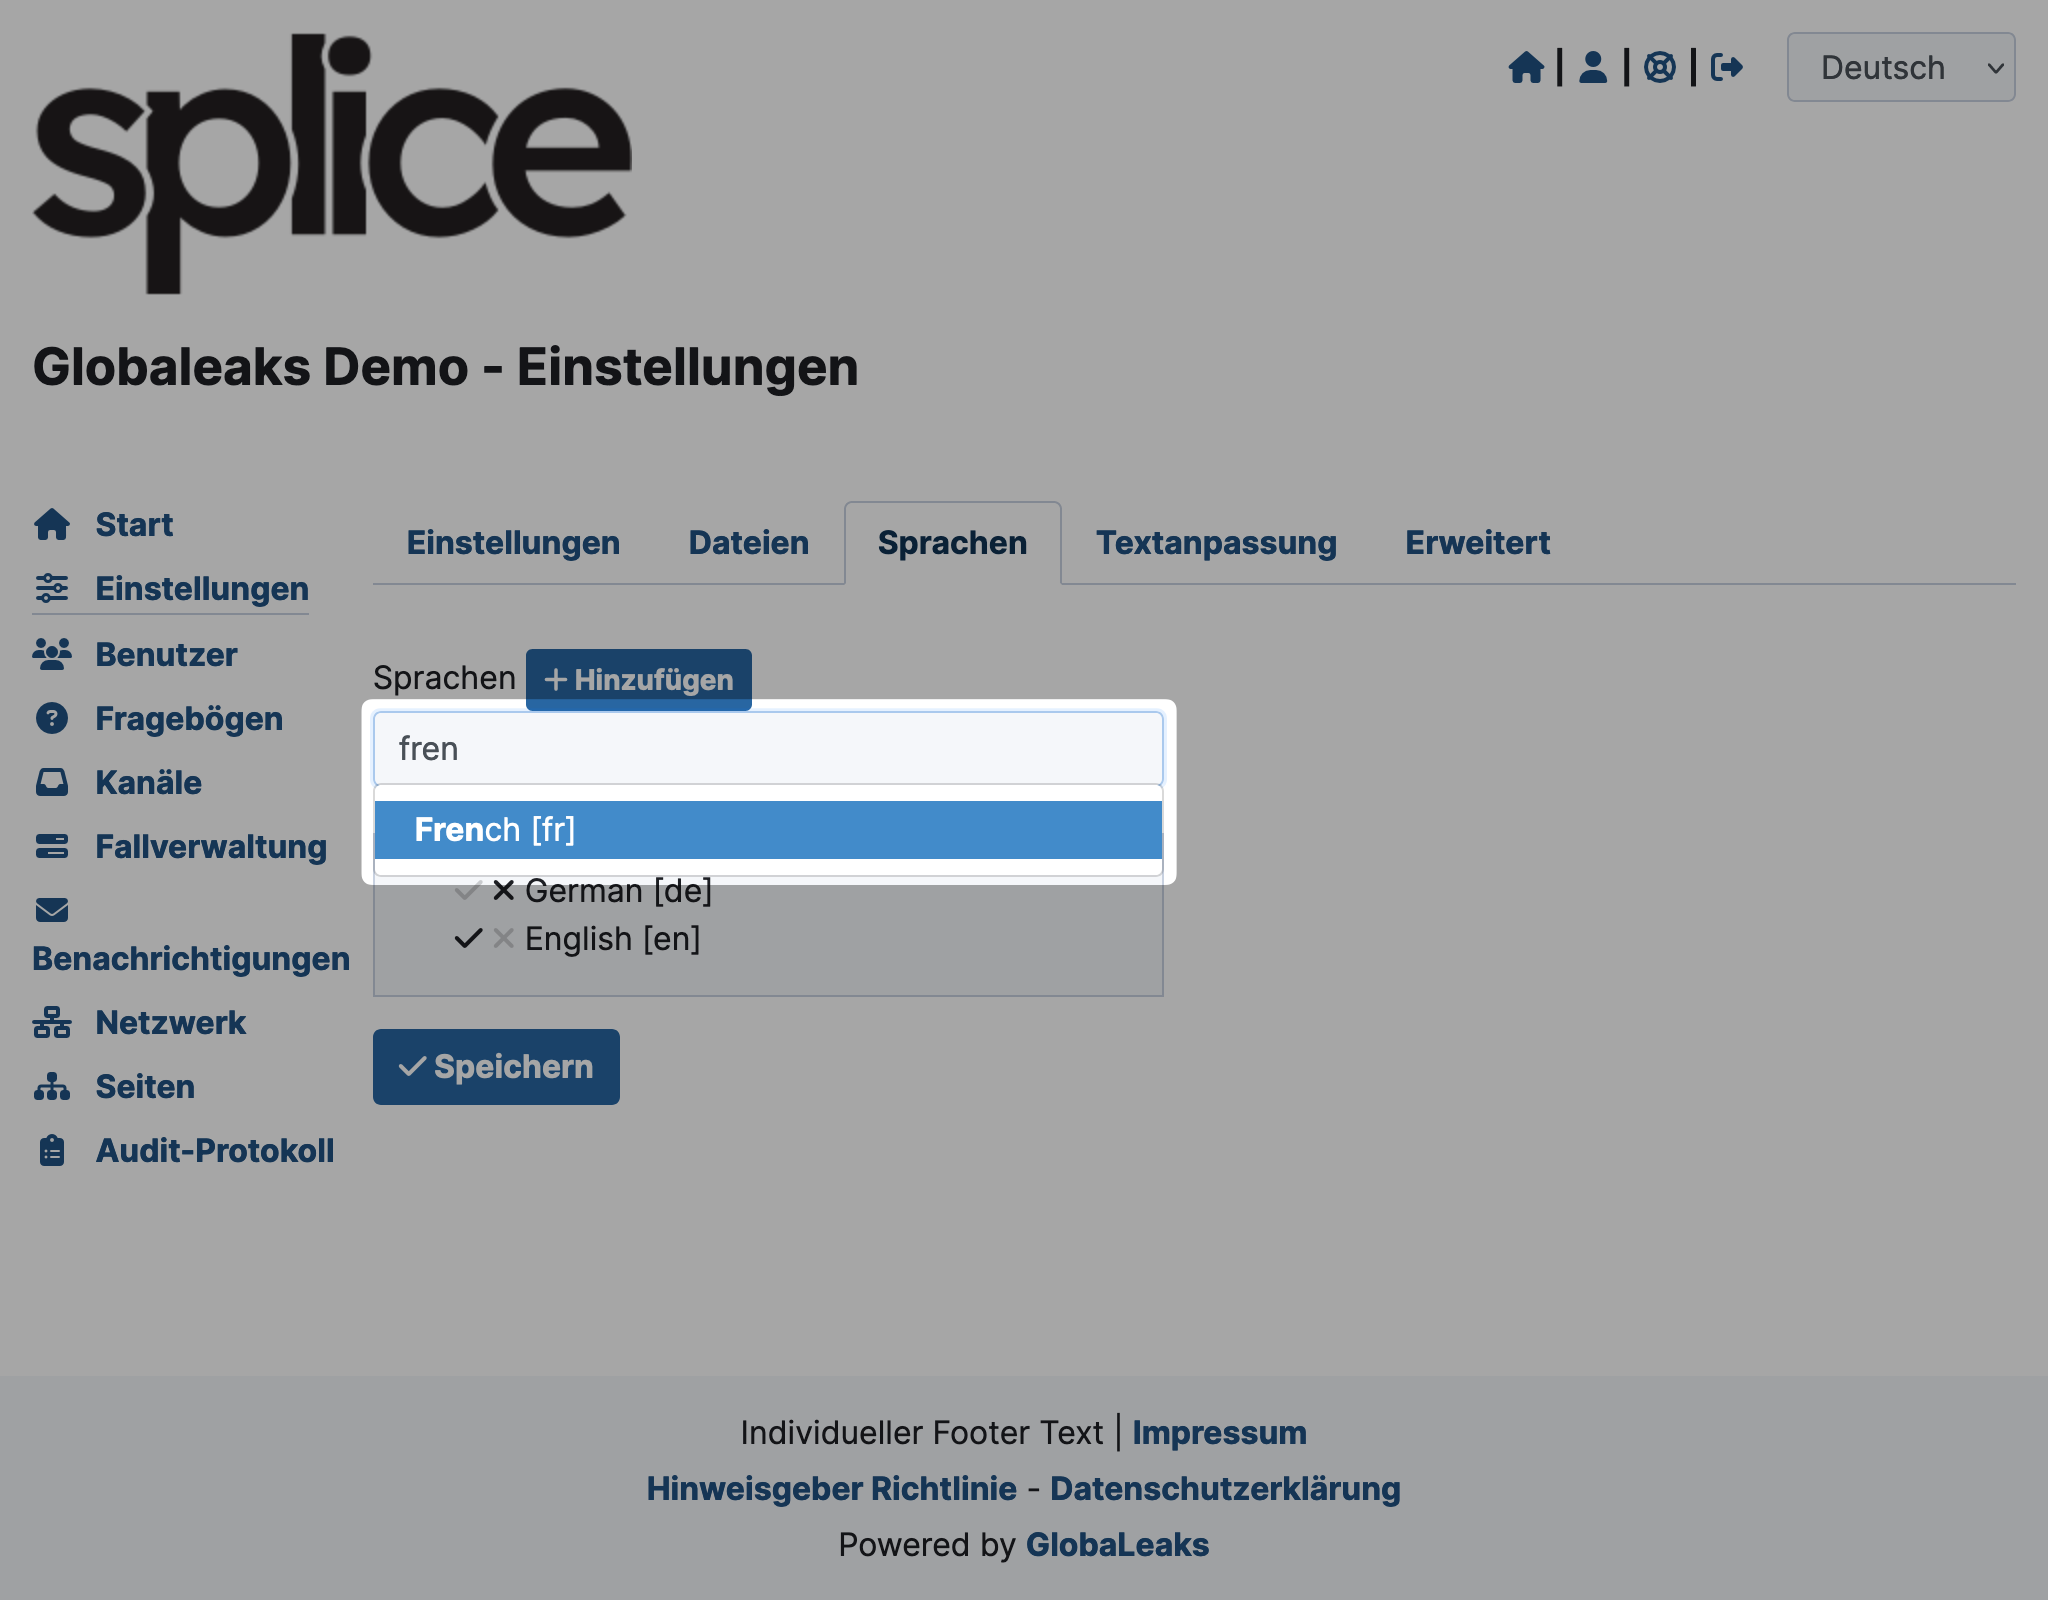Image resolution: width=2048 pixels, height=1600 pixels.
Task: Open Audit-Protokoll in the sidebar
Action: point(215,1150)
